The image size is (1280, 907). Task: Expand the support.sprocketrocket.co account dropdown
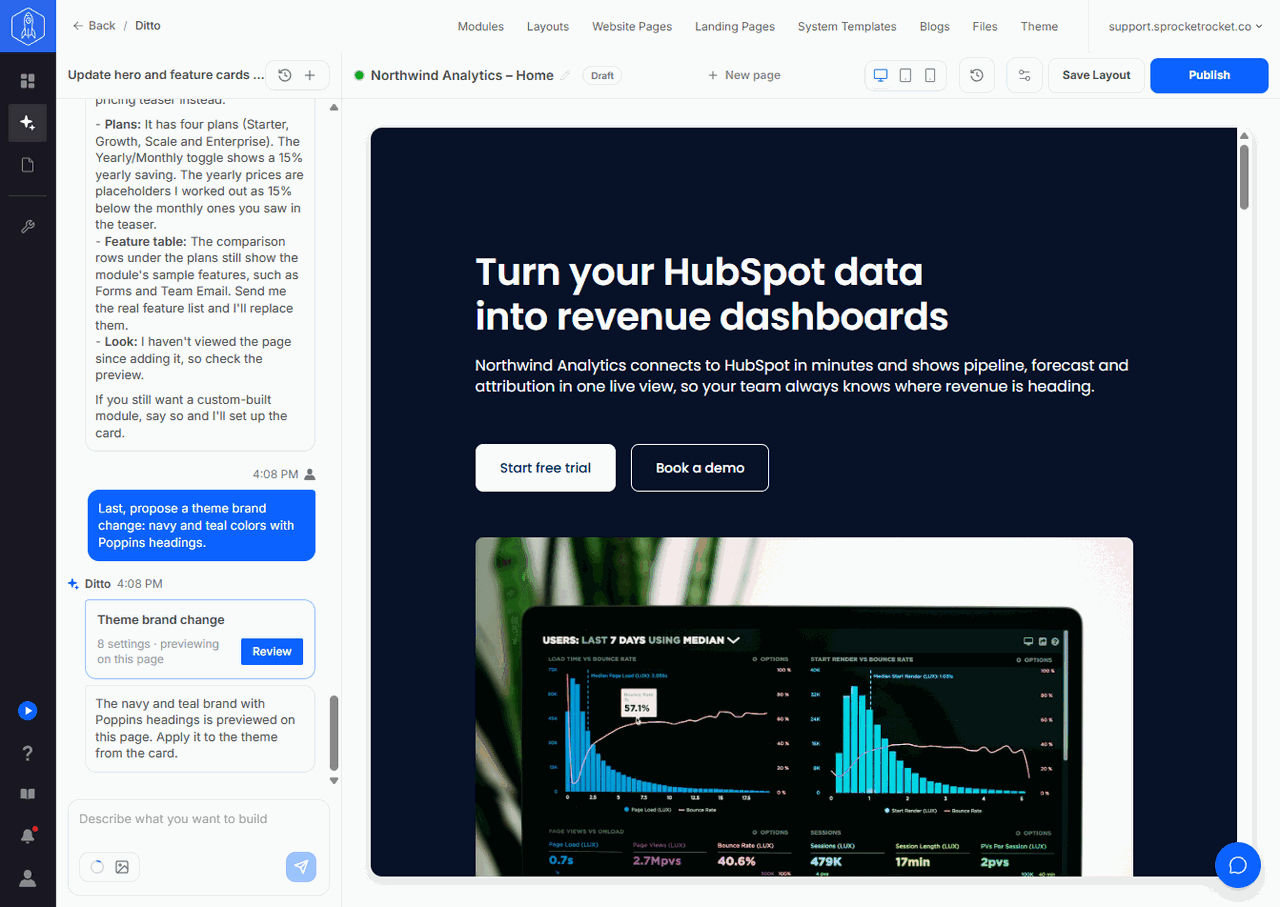point(1185,27)
